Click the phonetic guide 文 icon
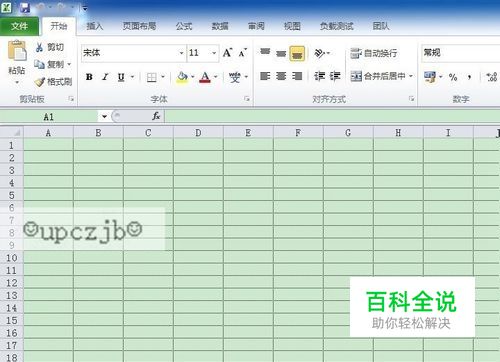The width and height of the screenshot is (500, 362). 234,77
